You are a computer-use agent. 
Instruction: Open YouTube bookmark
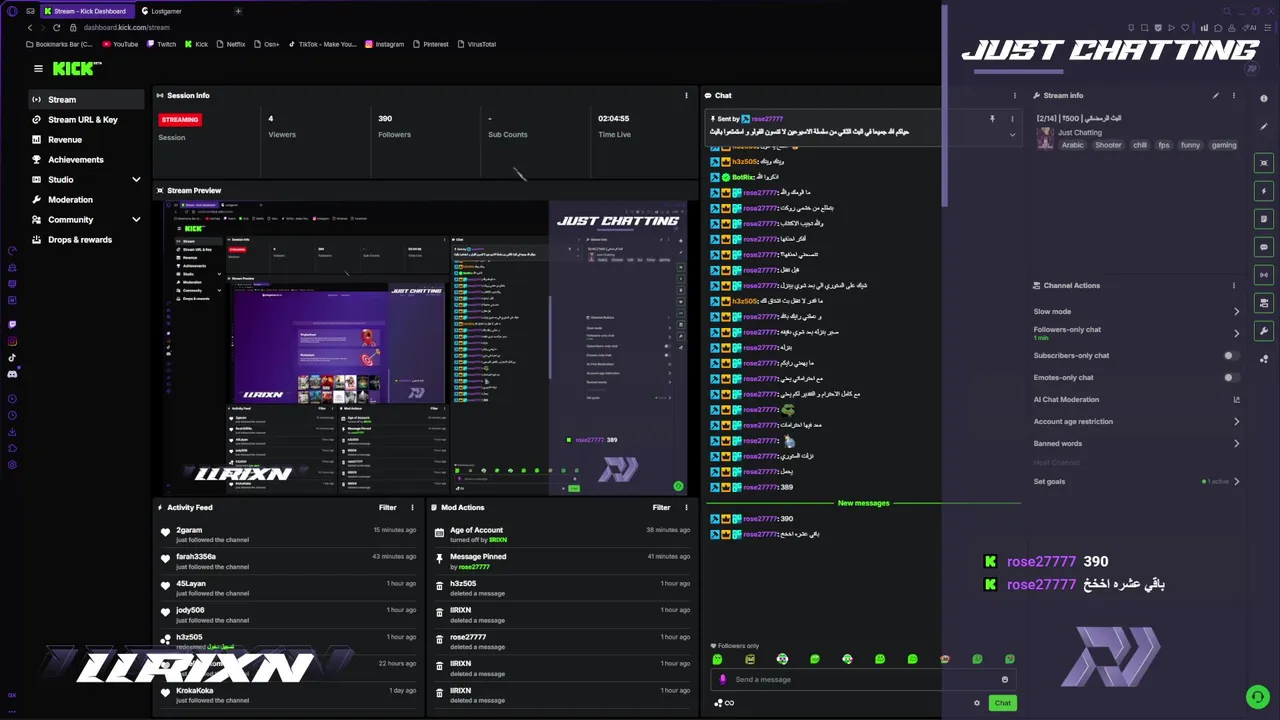coord(120,44)
